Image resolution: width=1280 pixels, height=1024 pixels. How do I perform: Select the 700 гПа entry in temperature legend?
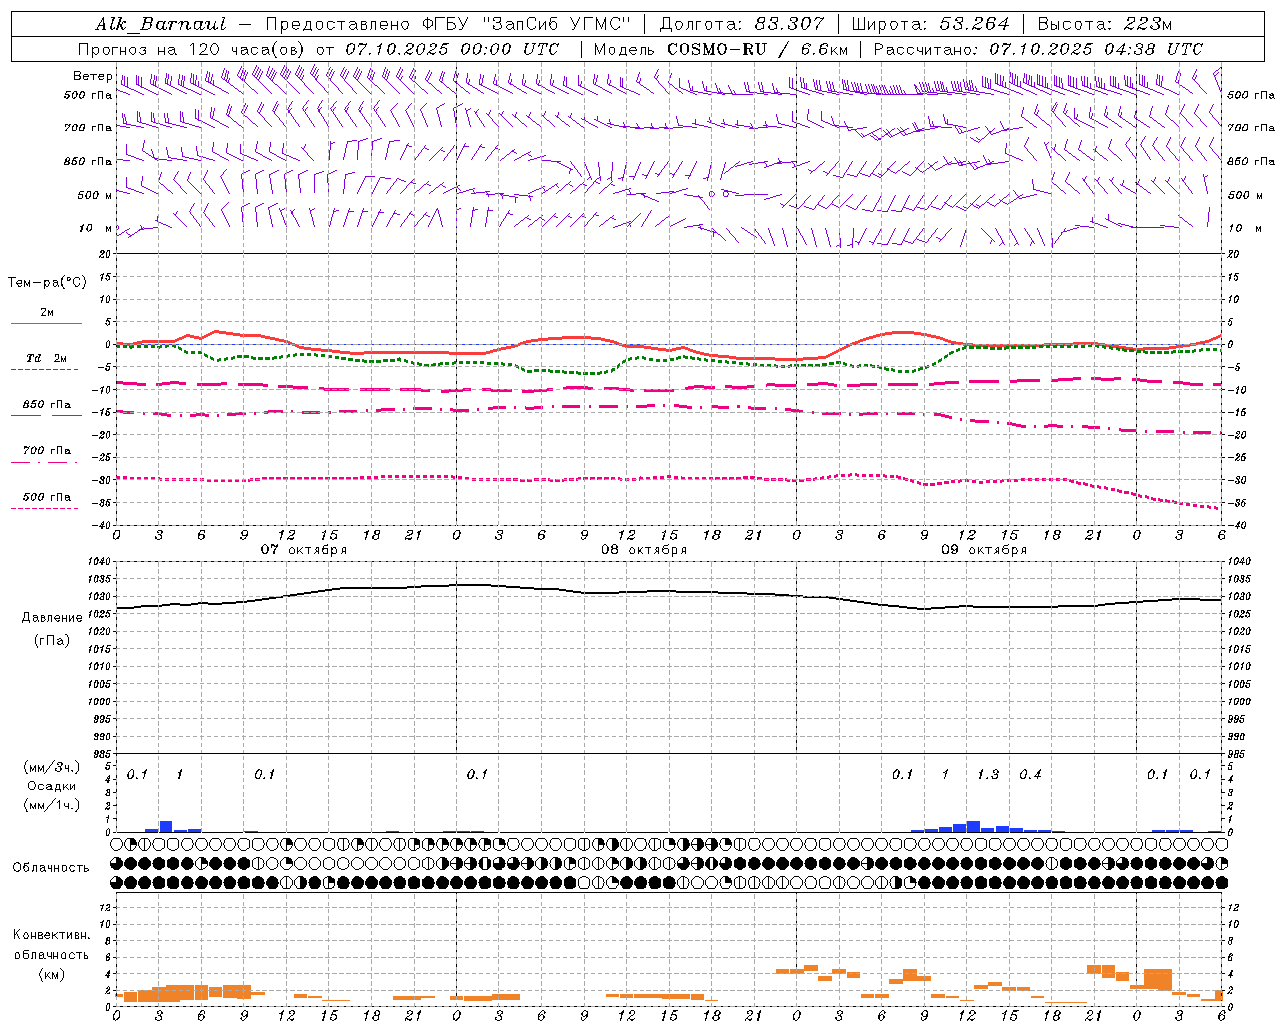coord(46,450)
